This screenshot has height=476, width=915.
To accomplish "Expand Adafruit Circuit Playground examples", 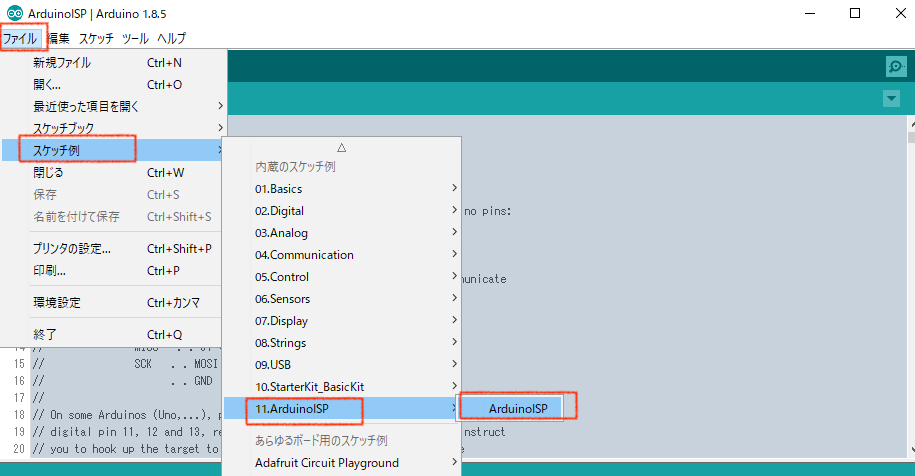I will [x=342, y=463].
